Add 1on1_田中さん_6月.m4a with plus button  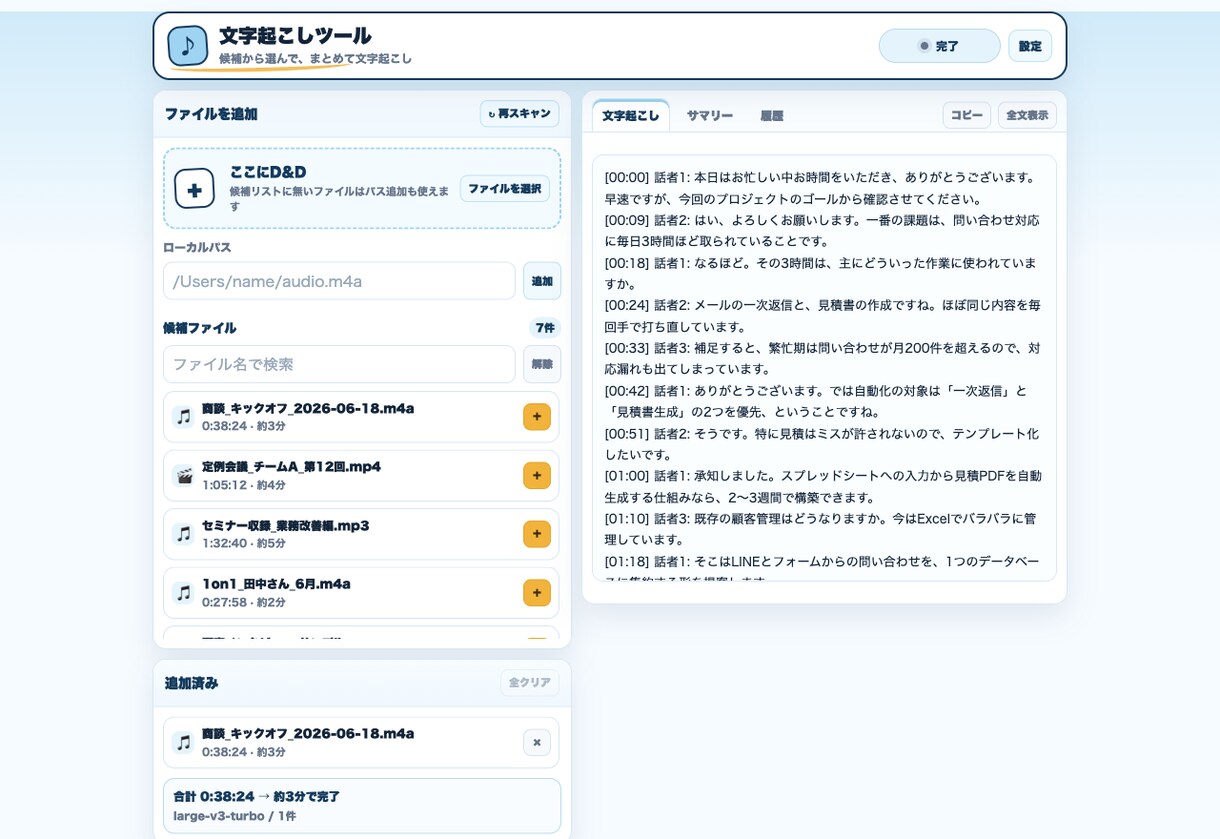[537, 593]
